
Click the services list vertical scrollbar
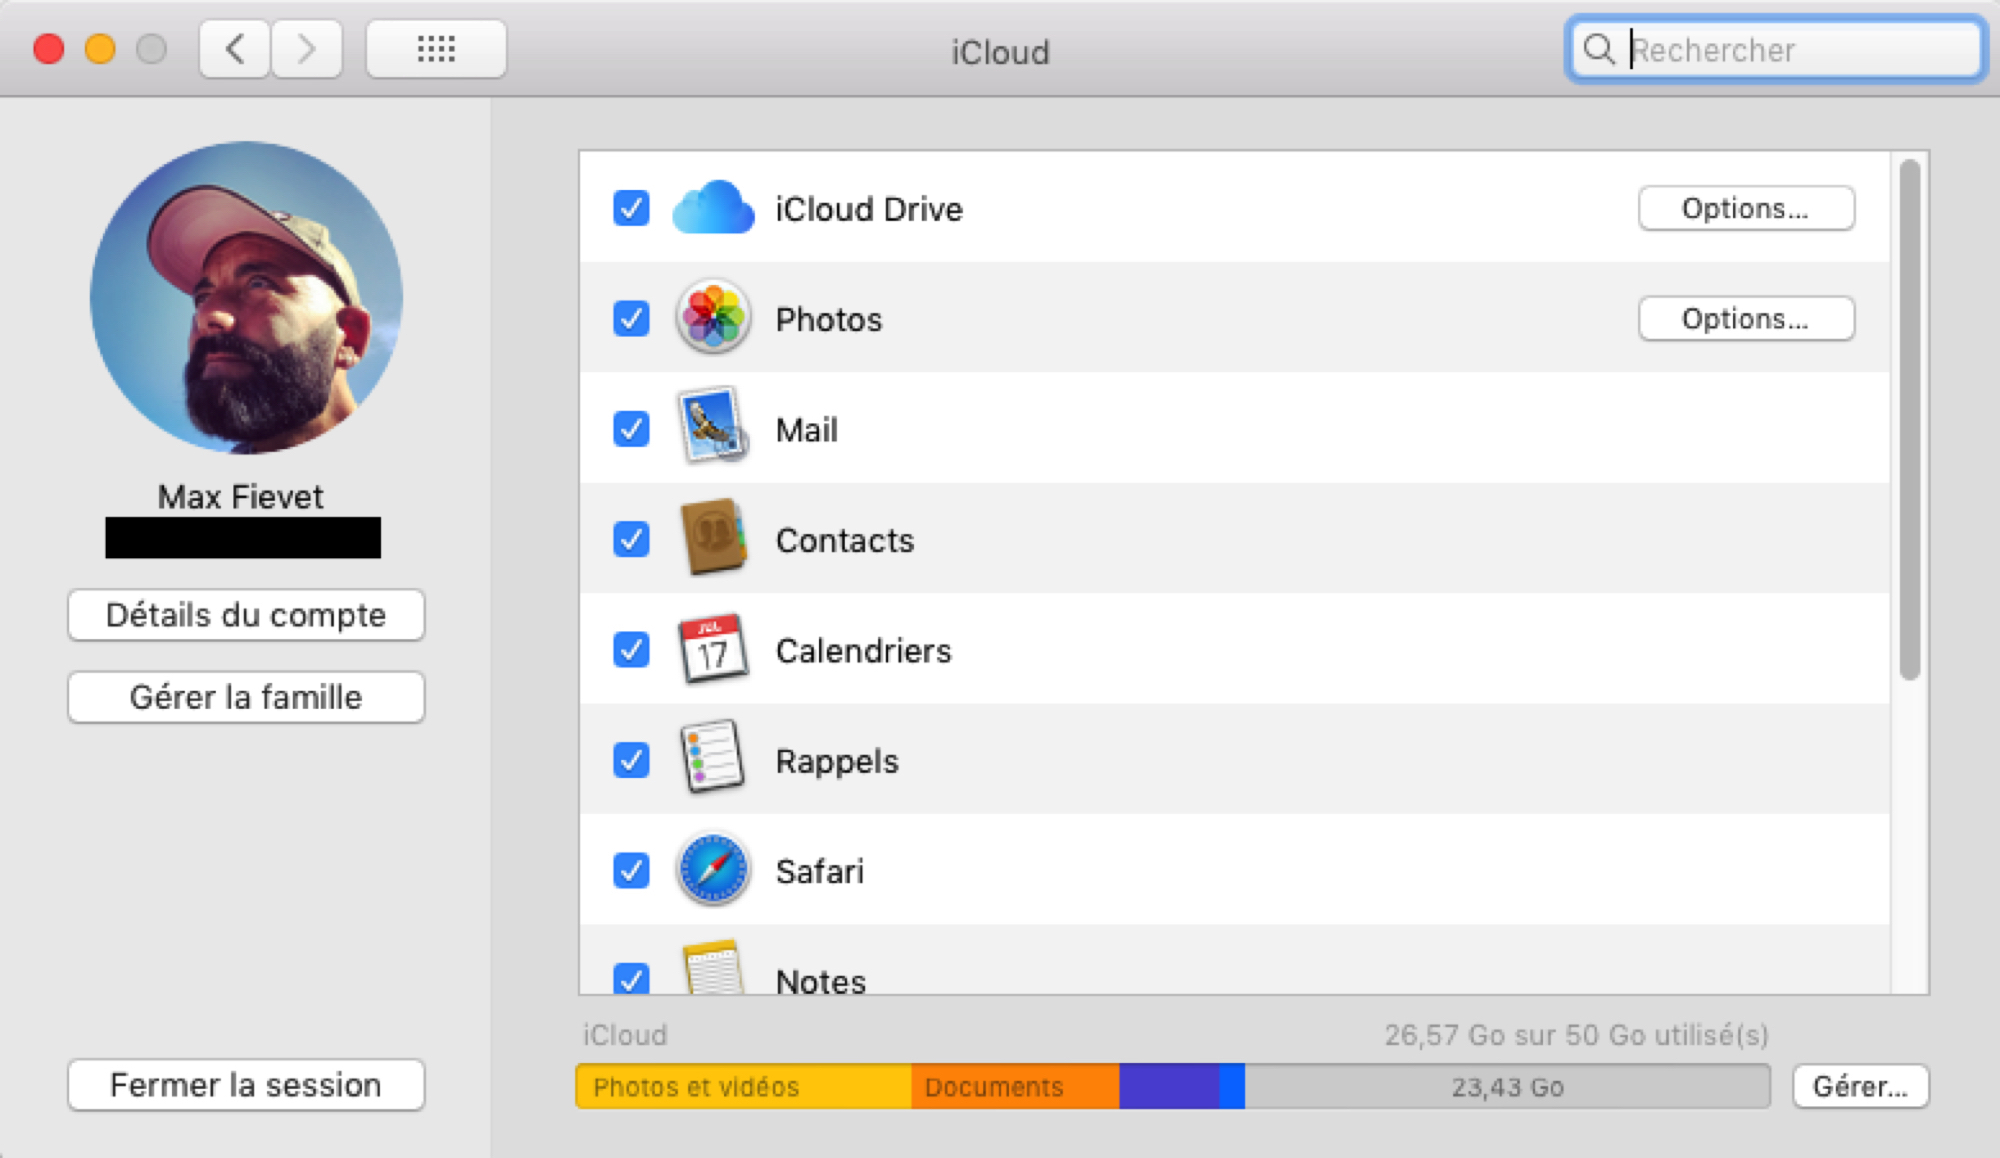click(1909, 420)
